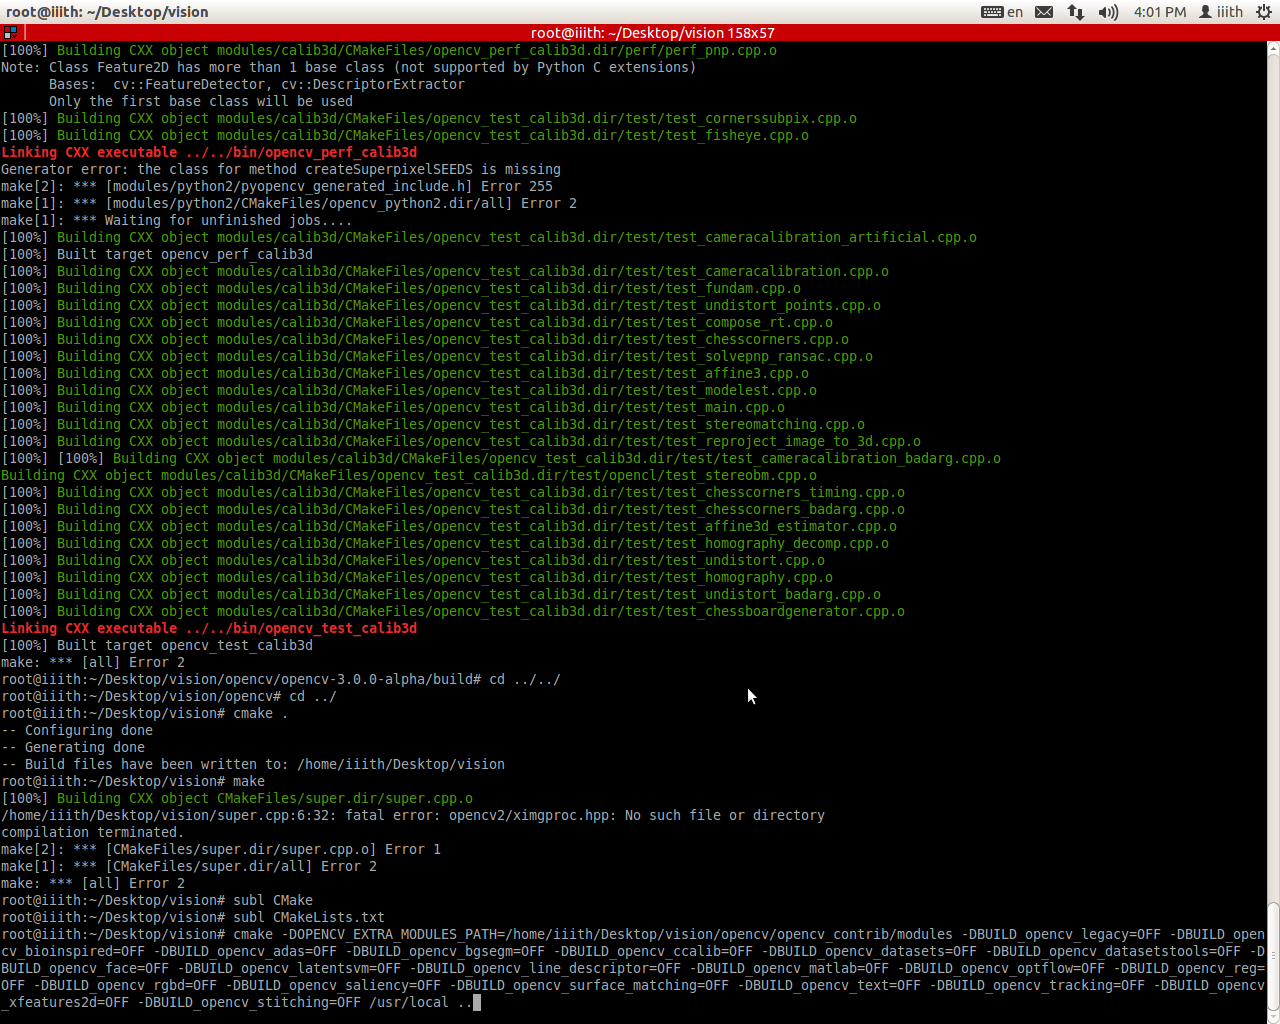Click the line with test_affine3.cpp.o
The image size is (1280, 1024).
405,373
